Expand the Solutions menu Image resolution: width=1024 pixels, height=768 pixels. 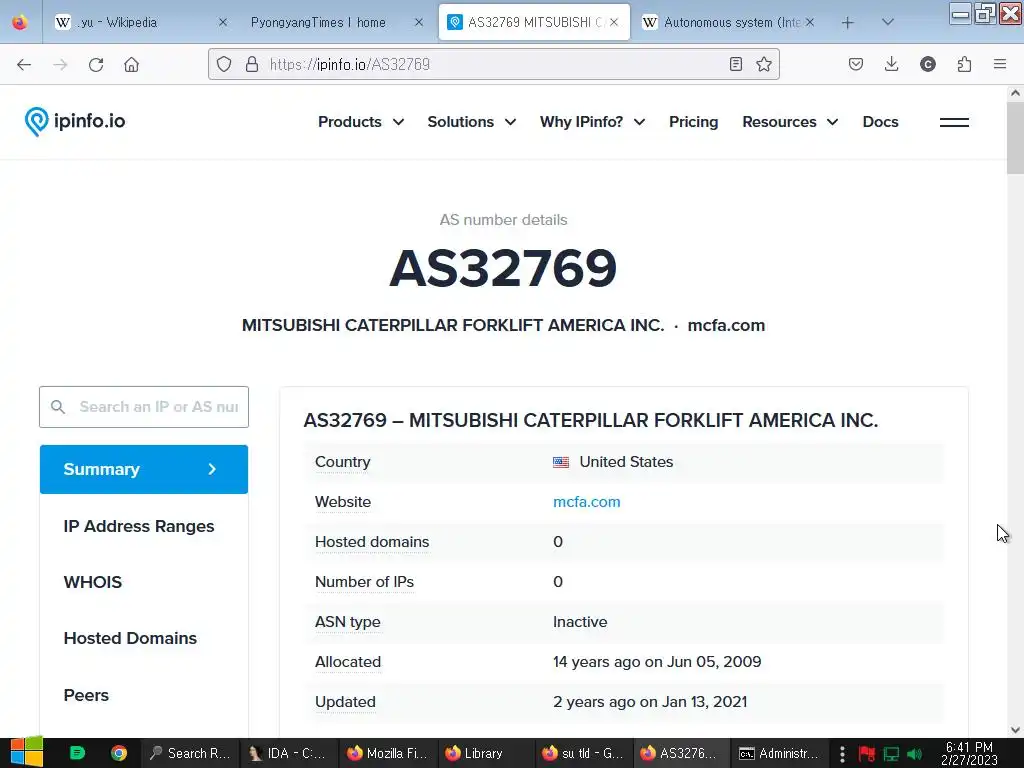click(x=472, y=122)
